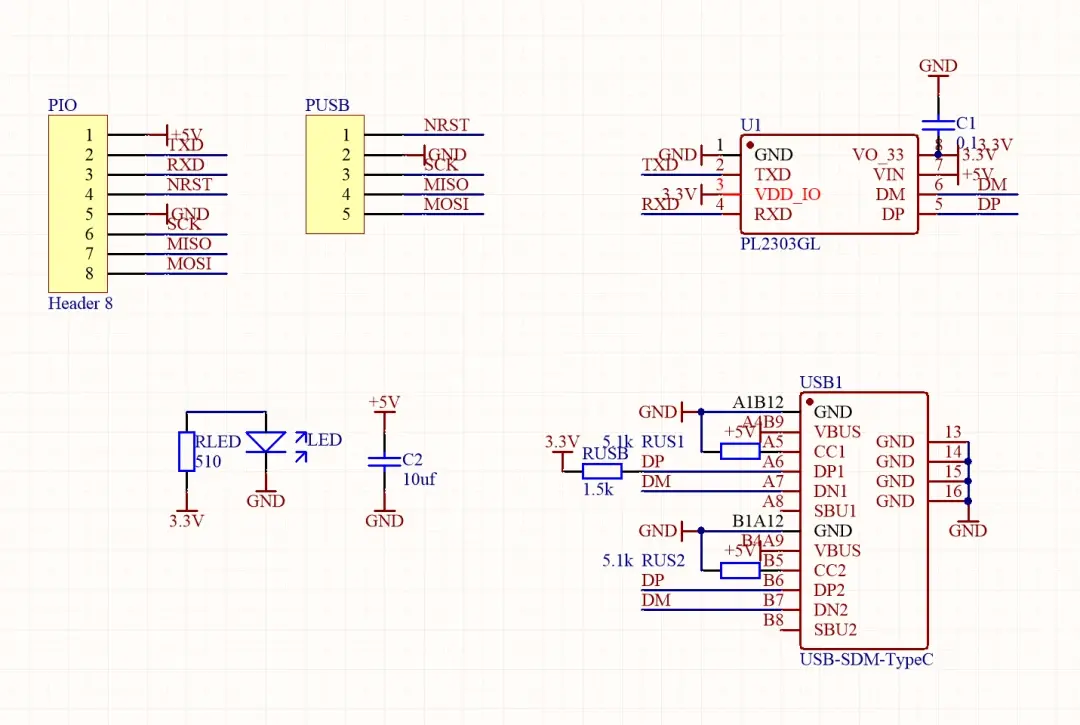Click the RUSB 1.5k resistor

pyautogui.click(x=602, y=472)
